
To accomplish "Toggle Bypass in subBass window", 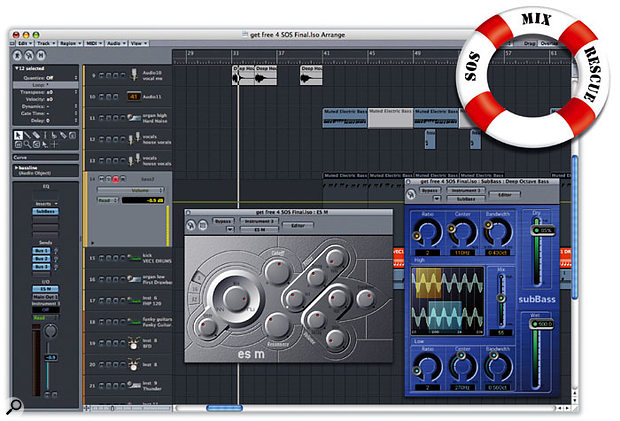I will click(430, 191).
